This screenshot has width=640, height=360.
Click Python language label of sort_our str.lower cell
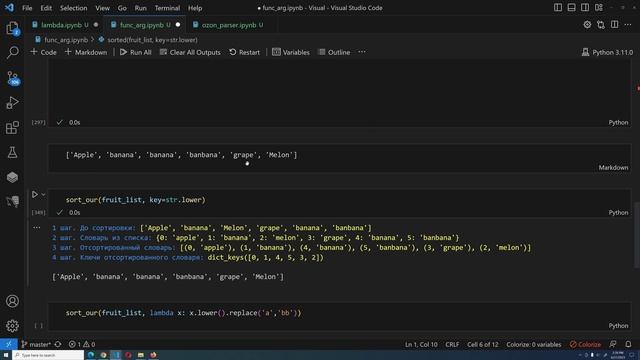tap(618, 213)
